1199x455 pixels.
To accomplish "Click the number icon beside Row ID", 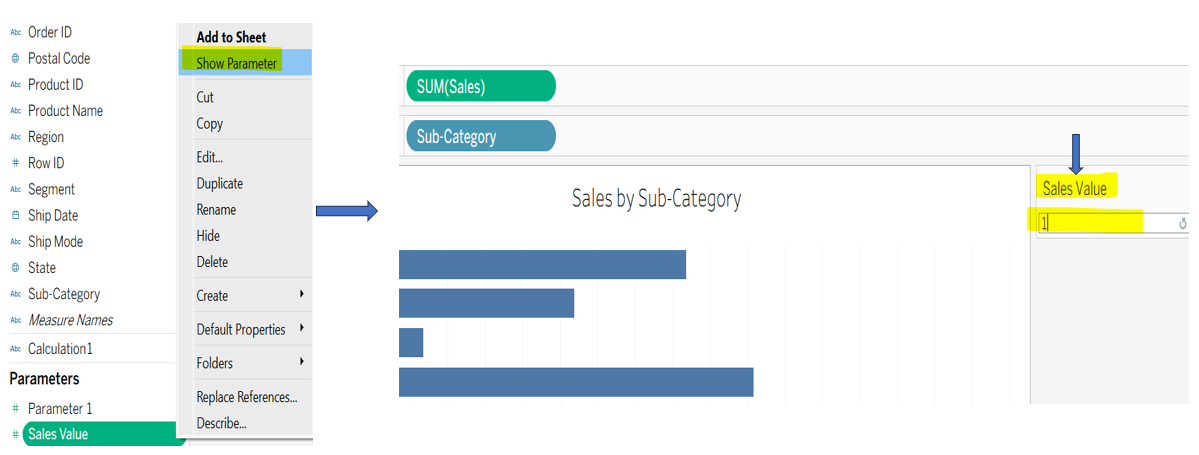I will click(15, 163).
